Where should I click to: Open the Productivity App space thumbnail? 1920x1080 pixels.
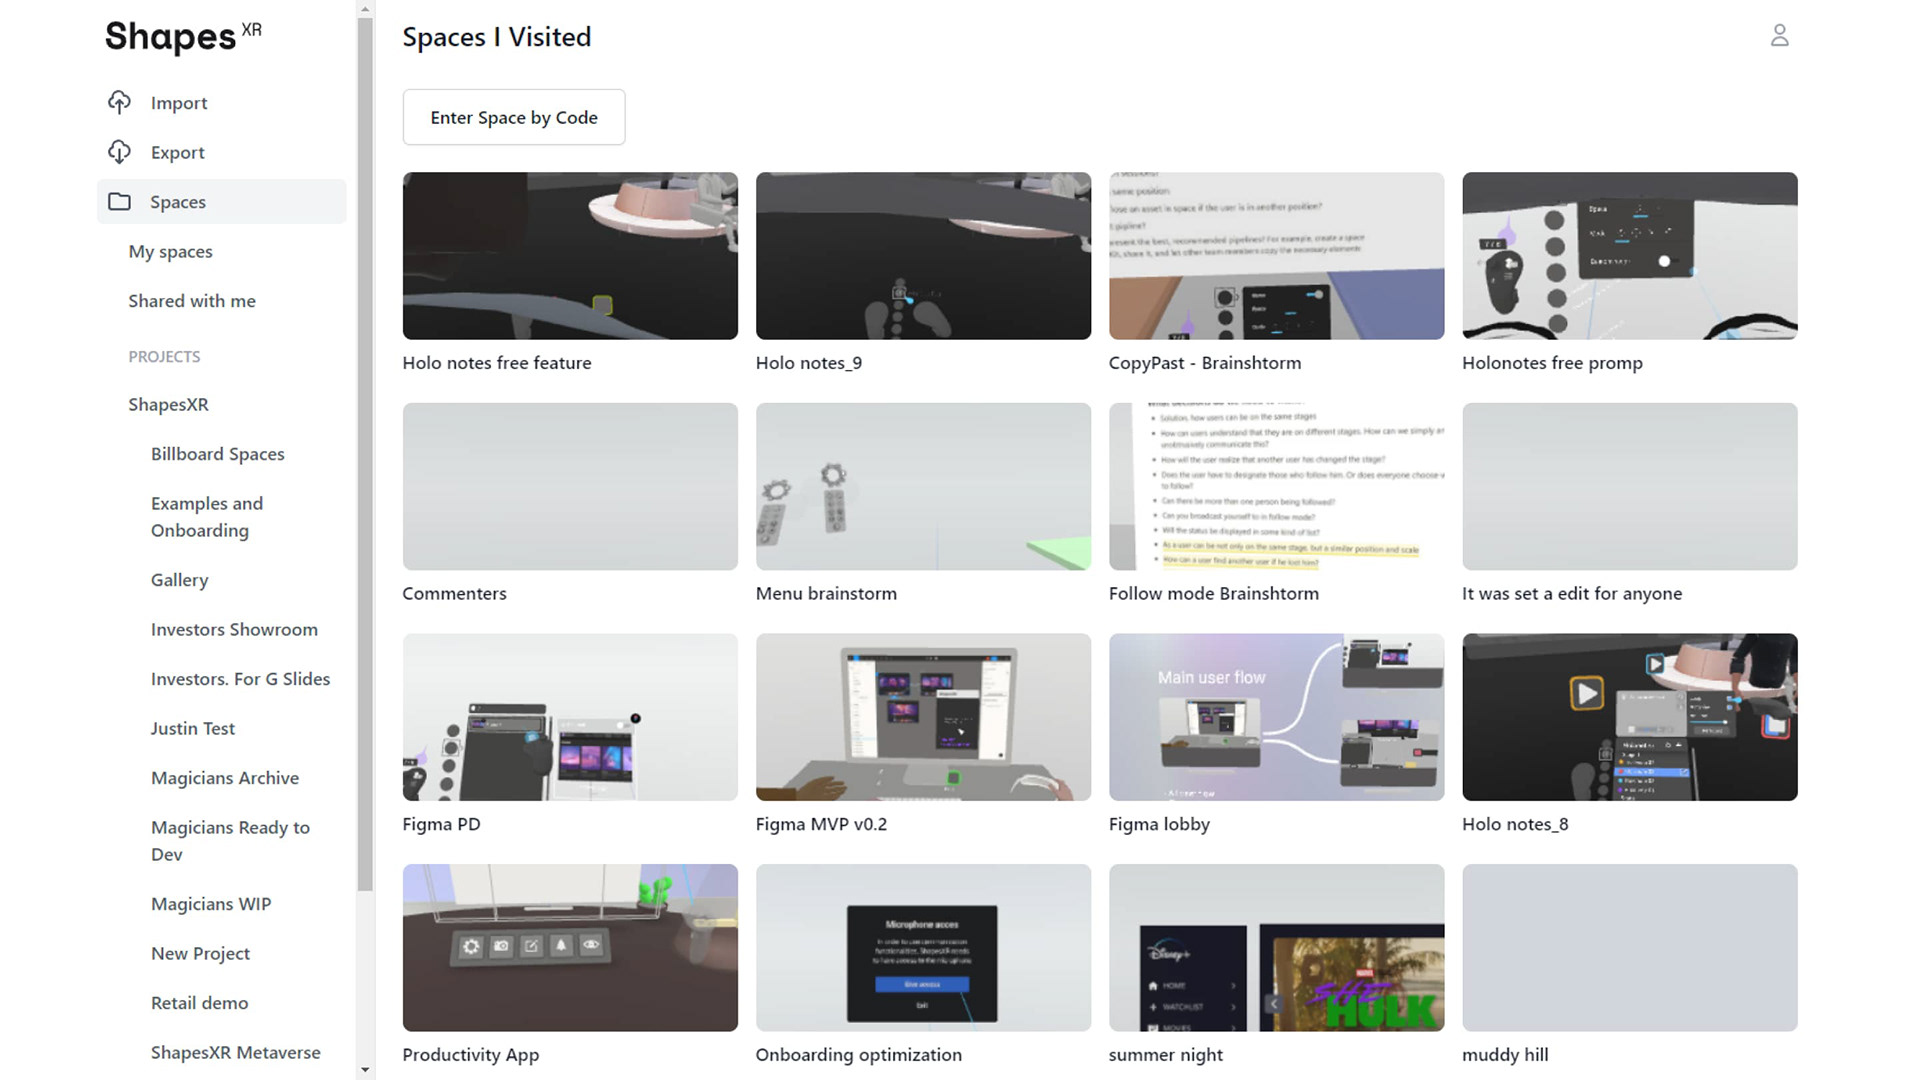[570, 947]
